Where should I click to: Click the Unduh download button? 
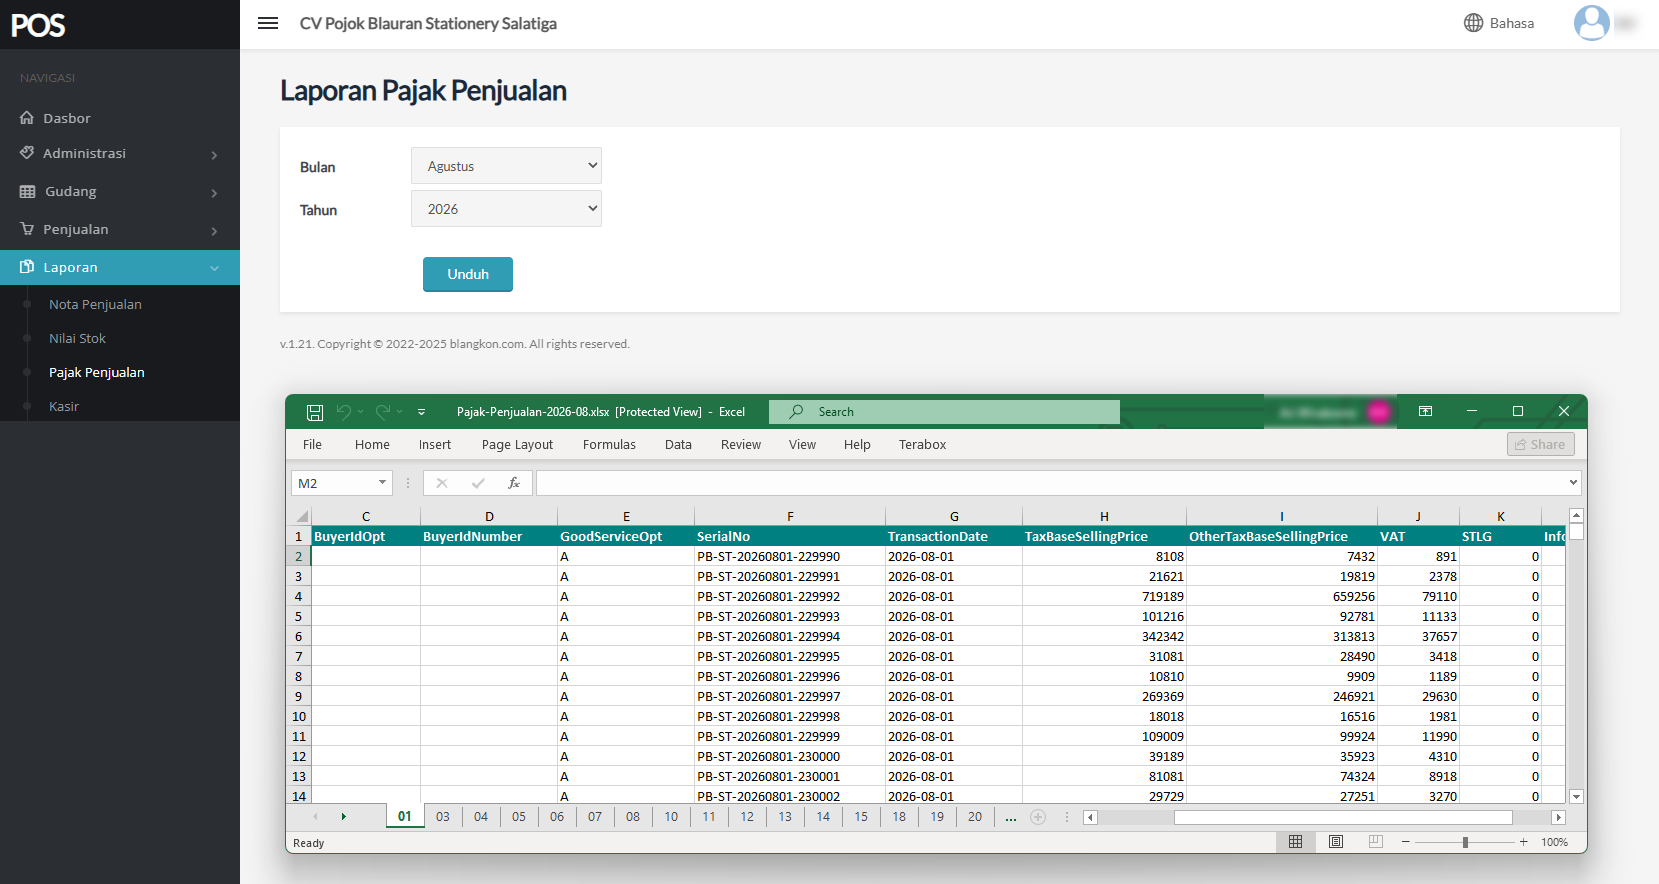coord(468,274)
